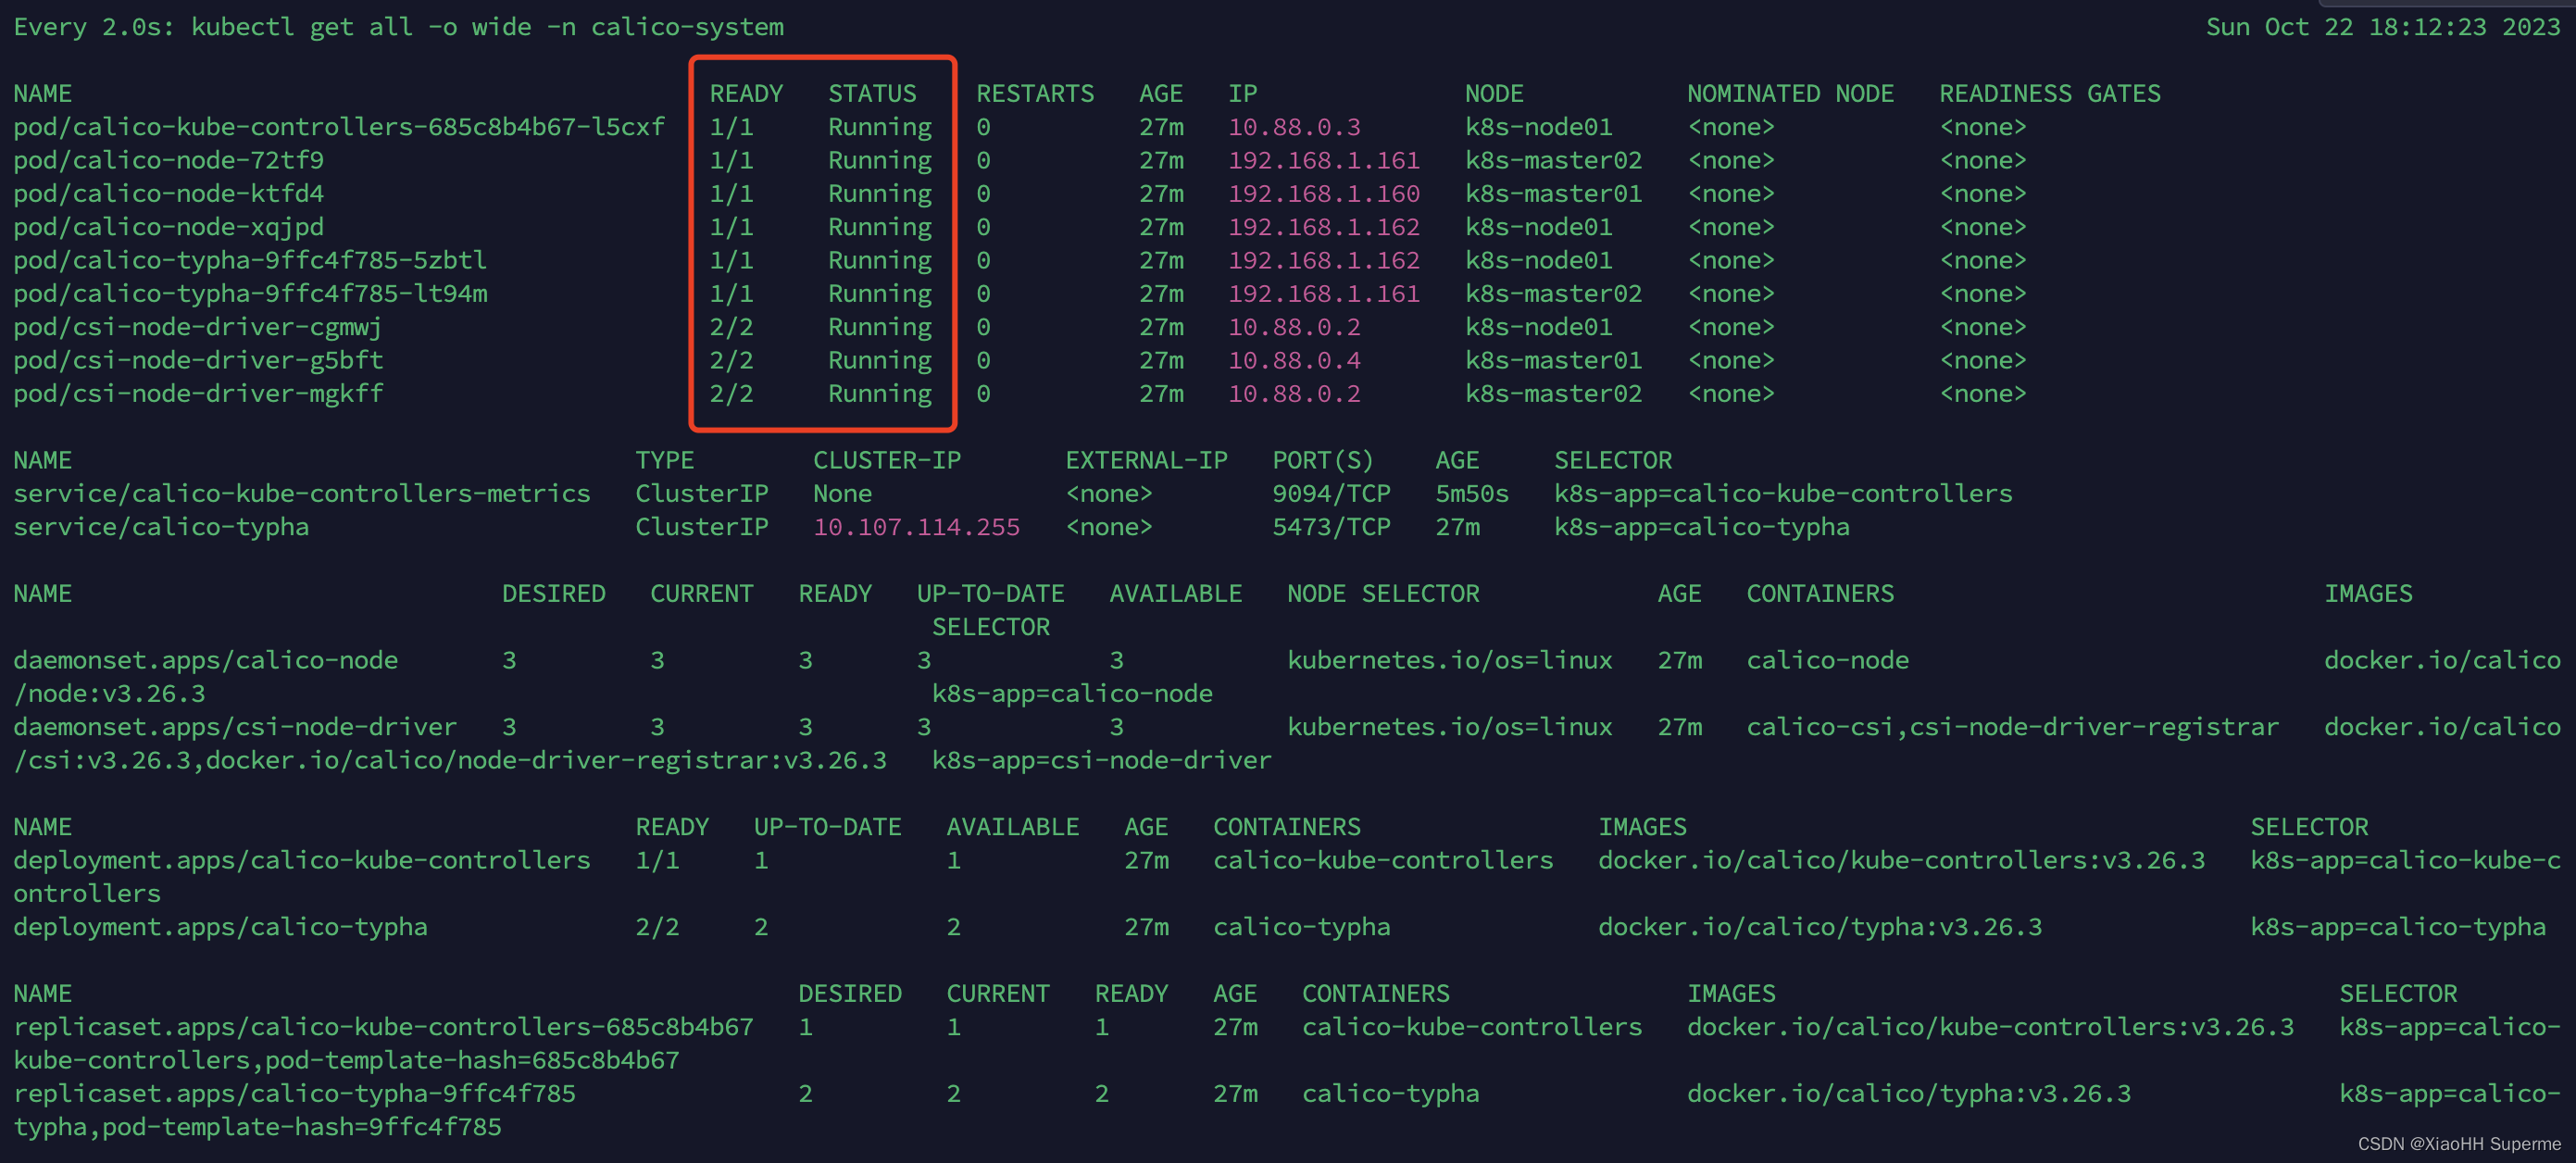The image size is (2576, 1163).
Task: Click 'daemonset.apps/csi-node-driver' name
Action: coord(235,727)
